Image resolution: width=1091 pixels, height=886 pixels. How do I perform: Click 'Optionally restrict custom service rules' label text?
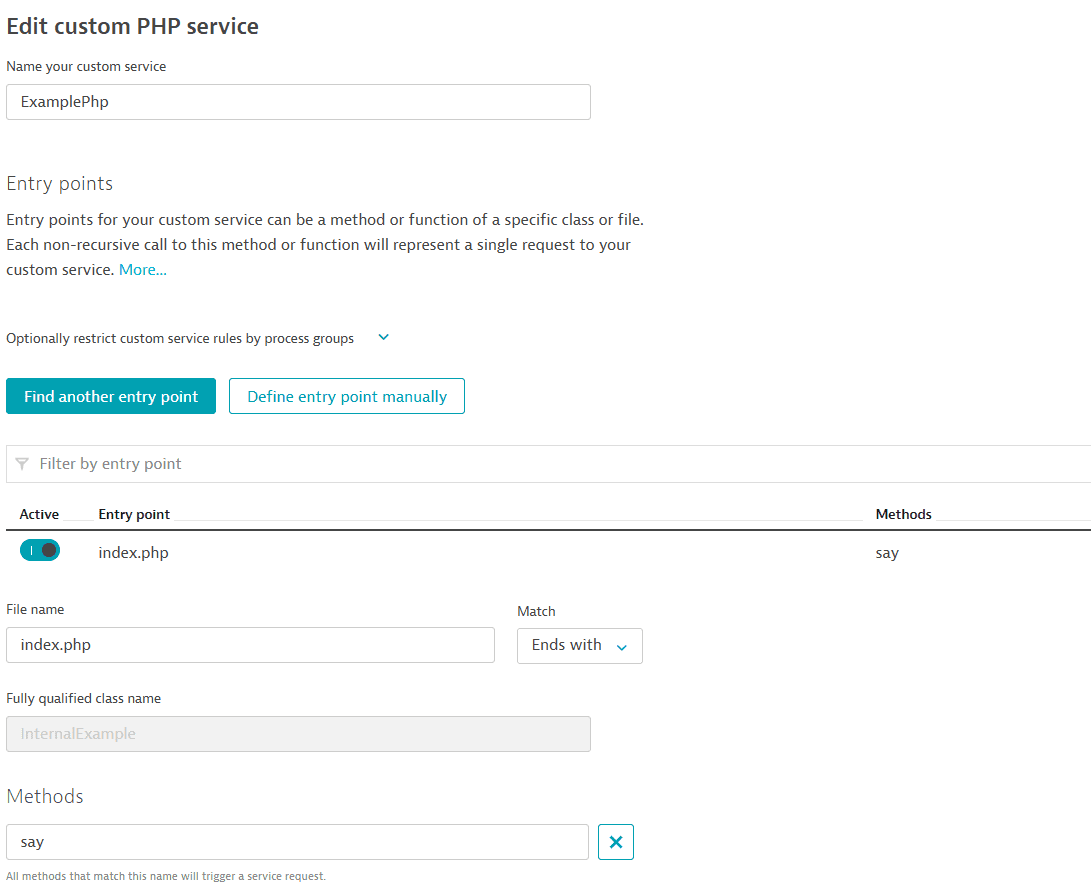[180, 339]
